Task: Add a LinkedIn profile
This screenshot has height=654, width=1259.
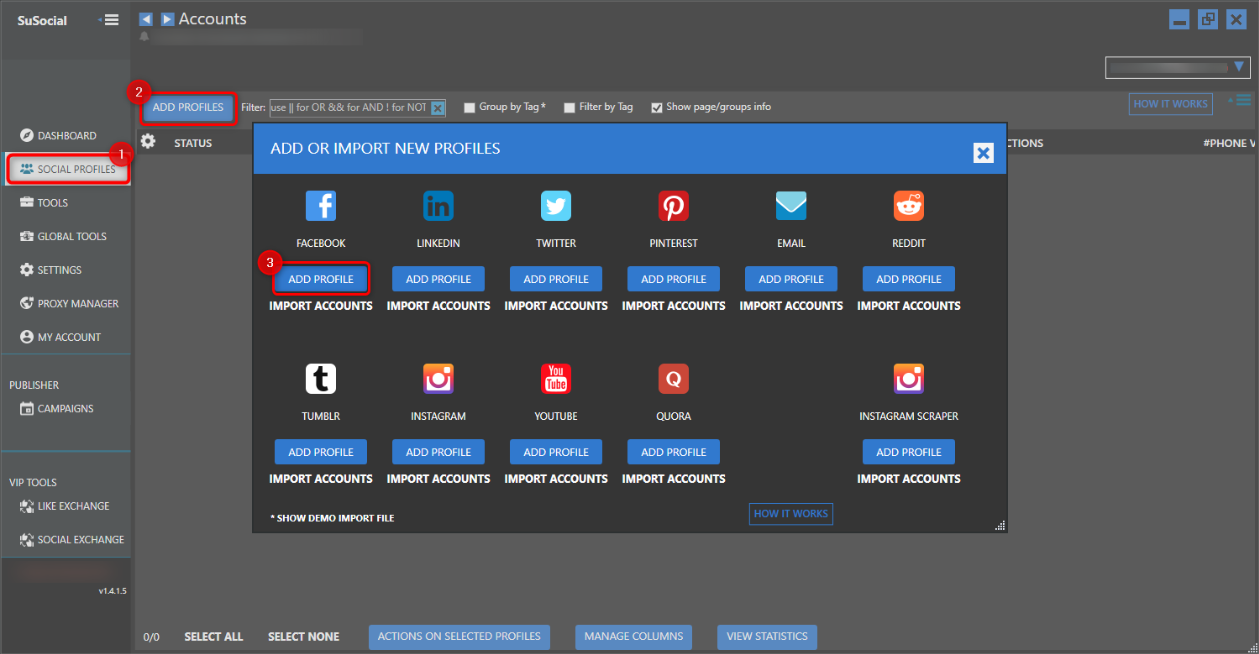Action: [438, 279]
